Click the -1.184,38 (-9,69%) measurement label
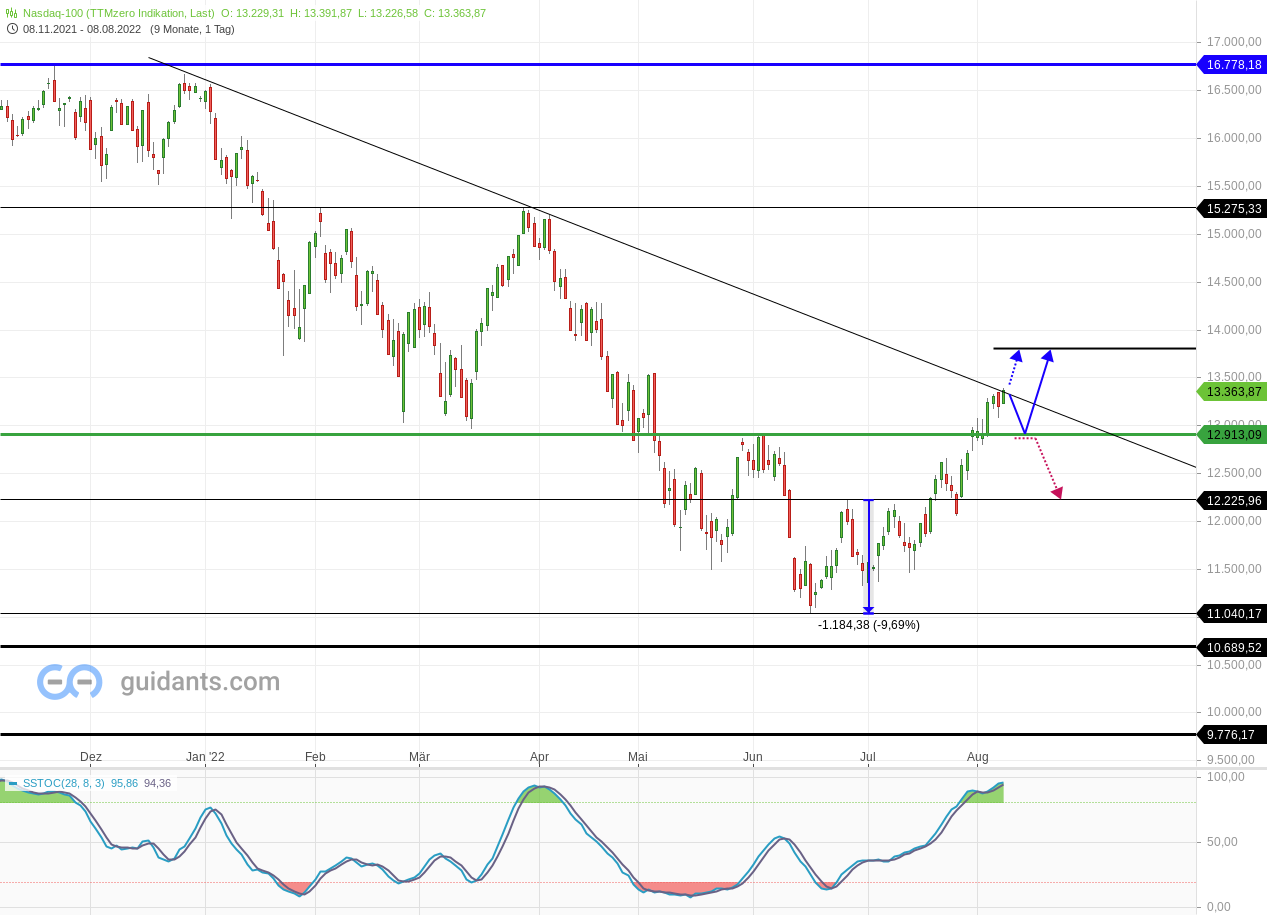 (868, 624)
